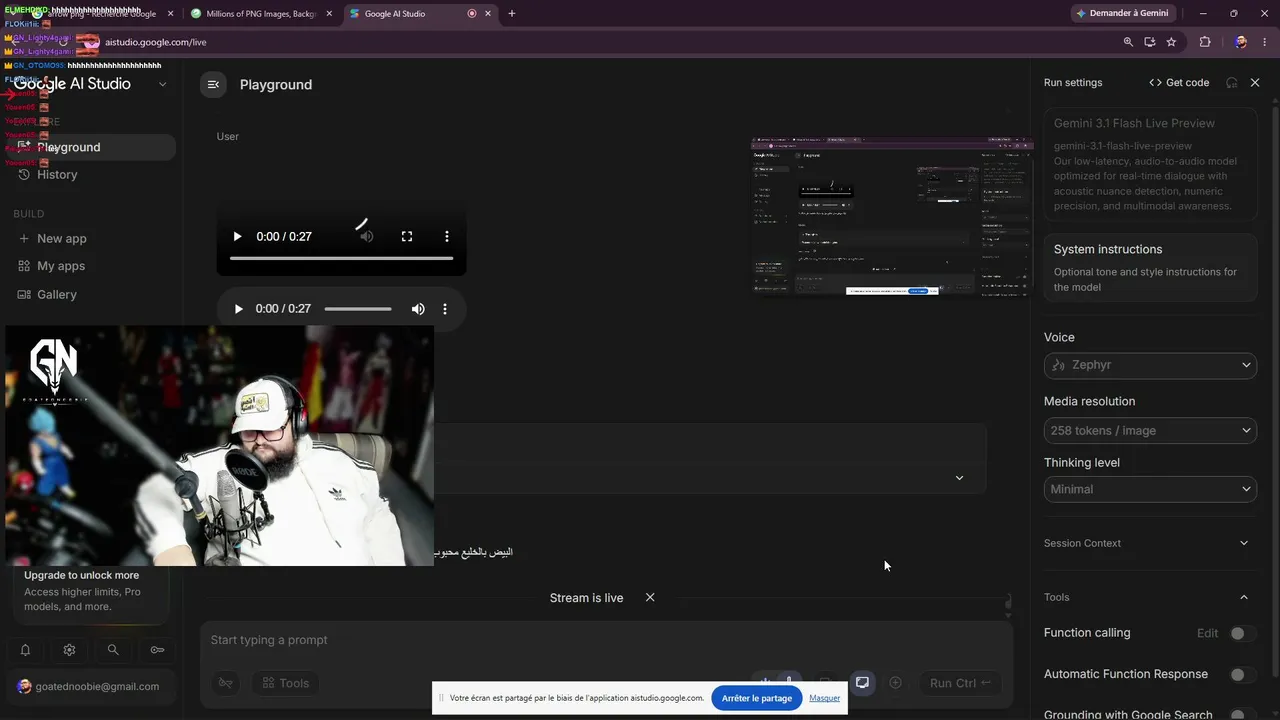The image size is (1280, 720).
Task: Click the zoom magnifier in address bar
Action: click(1128, 42)
